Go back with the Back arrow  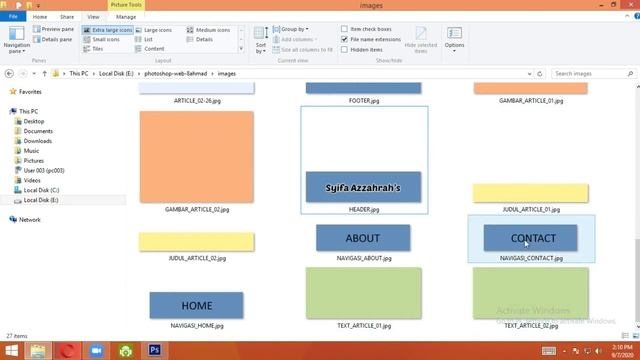pos(9,74)
